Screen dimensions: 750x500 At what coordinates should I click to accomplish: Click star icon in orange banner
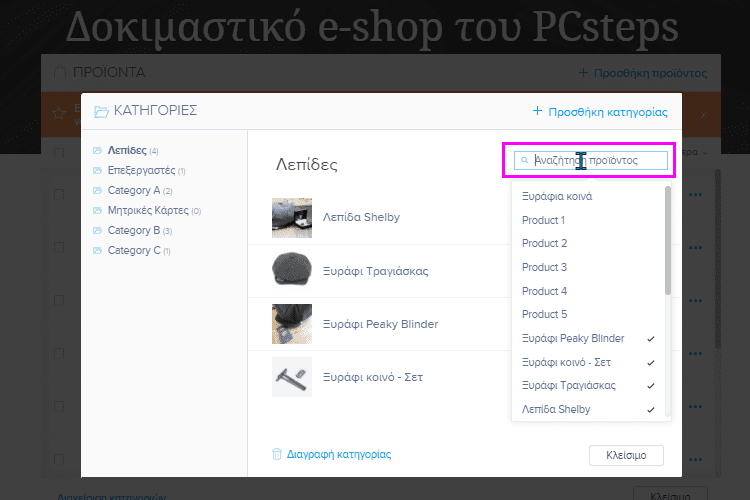59,113
